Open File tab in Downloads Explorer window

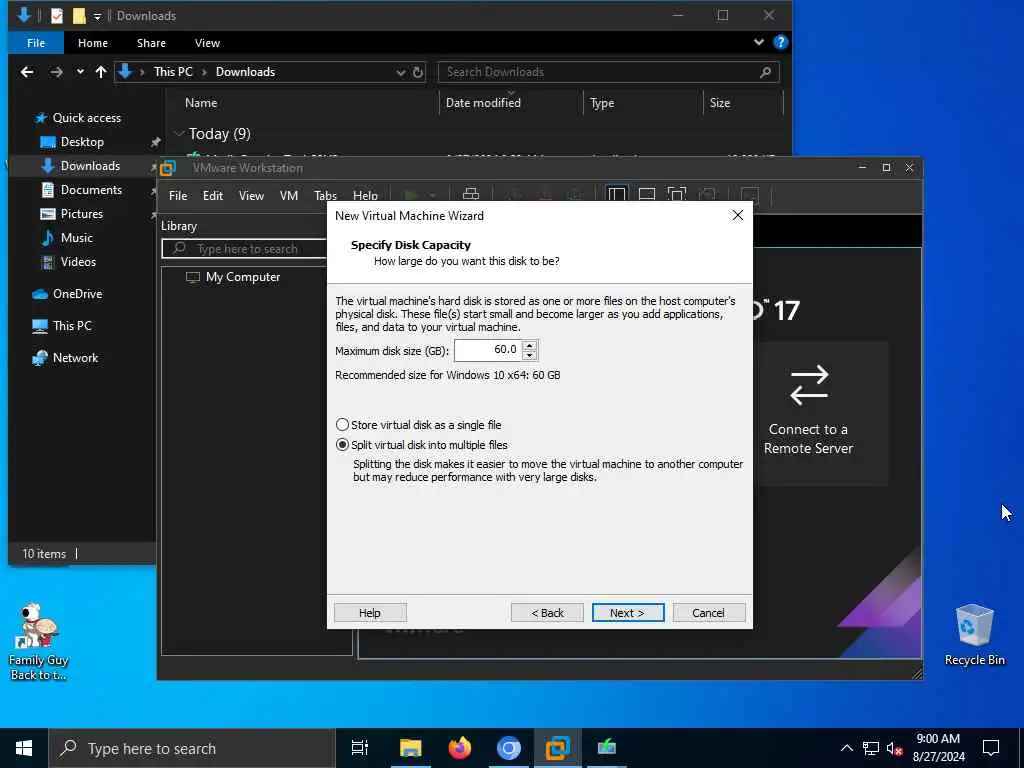coord(36,43)
